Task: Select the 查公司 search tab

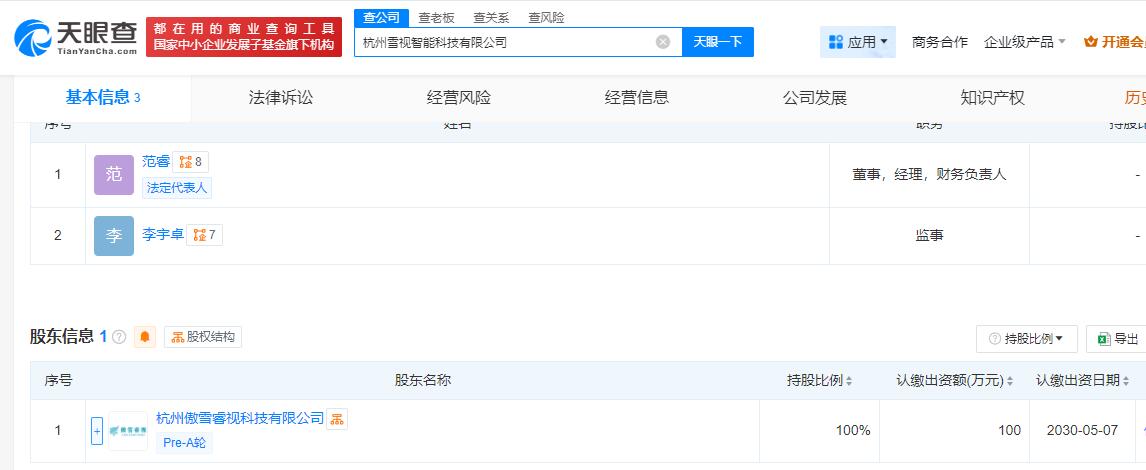Action: coord(382,18)
